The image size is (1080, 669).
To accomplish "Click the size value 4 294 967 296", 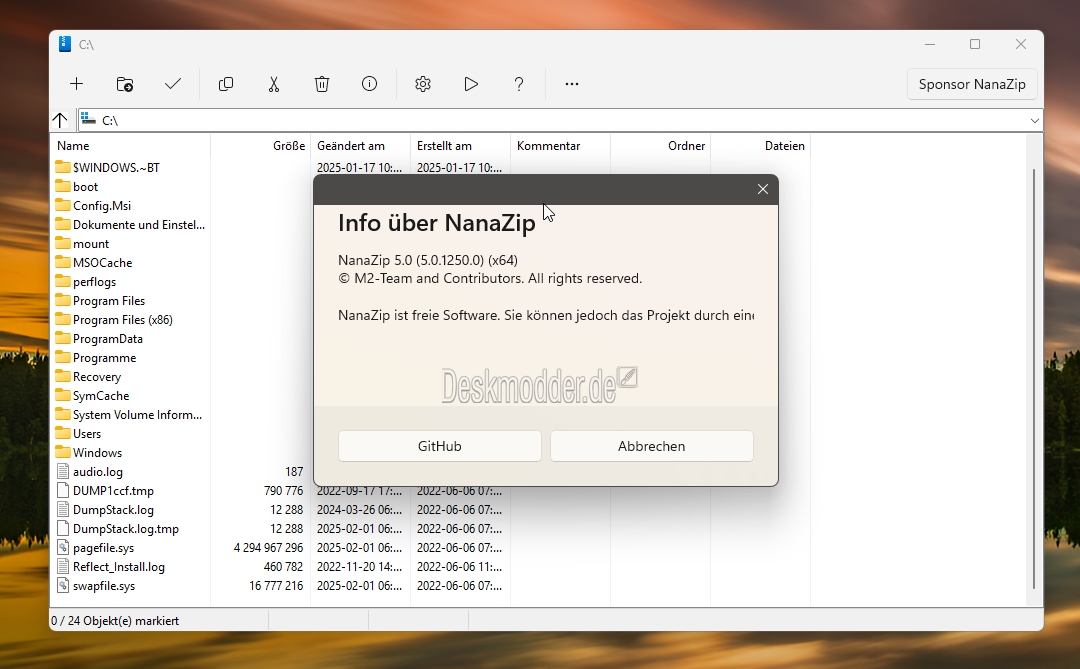I will tap(269, 548).
